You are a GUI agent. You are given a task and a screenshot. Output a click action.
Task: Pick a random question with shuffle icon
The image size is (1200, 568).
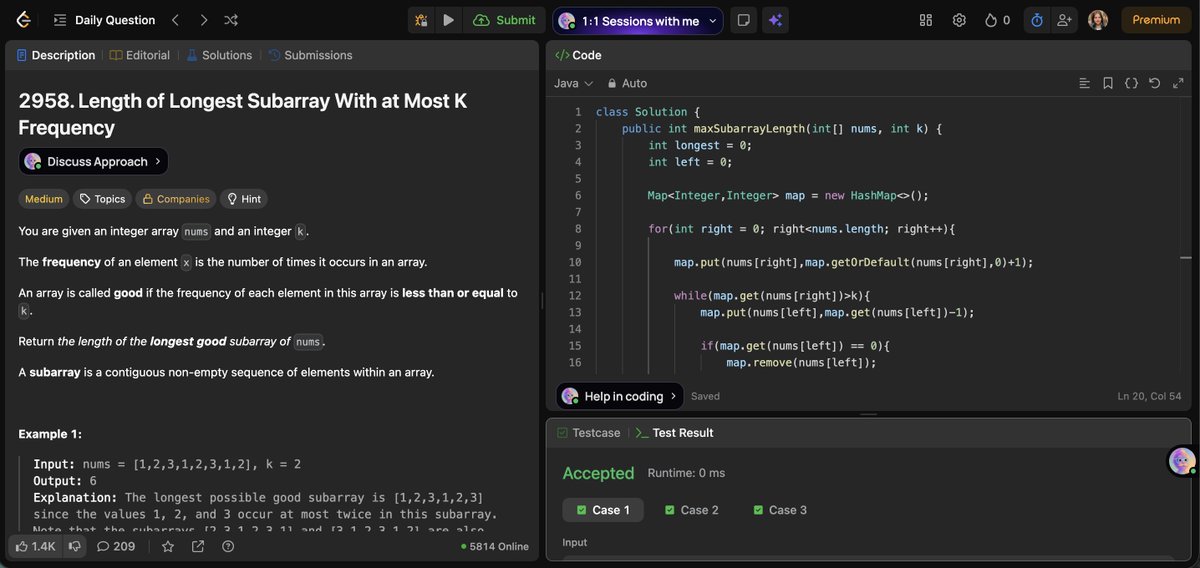[x=231, y=20]
